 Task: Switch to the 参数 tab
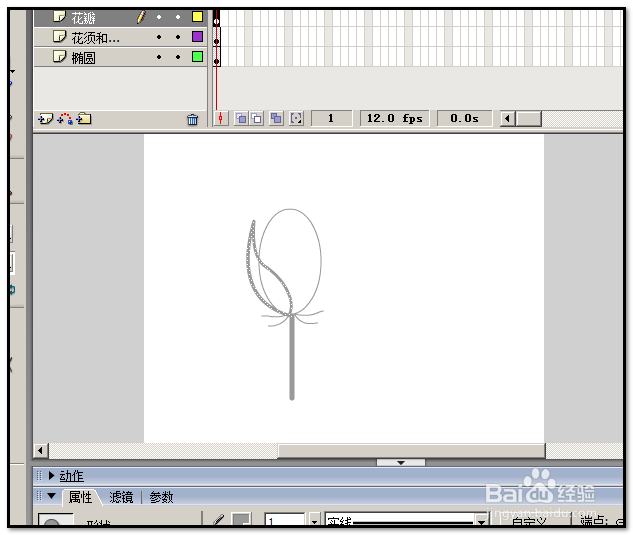pos(161,497)
